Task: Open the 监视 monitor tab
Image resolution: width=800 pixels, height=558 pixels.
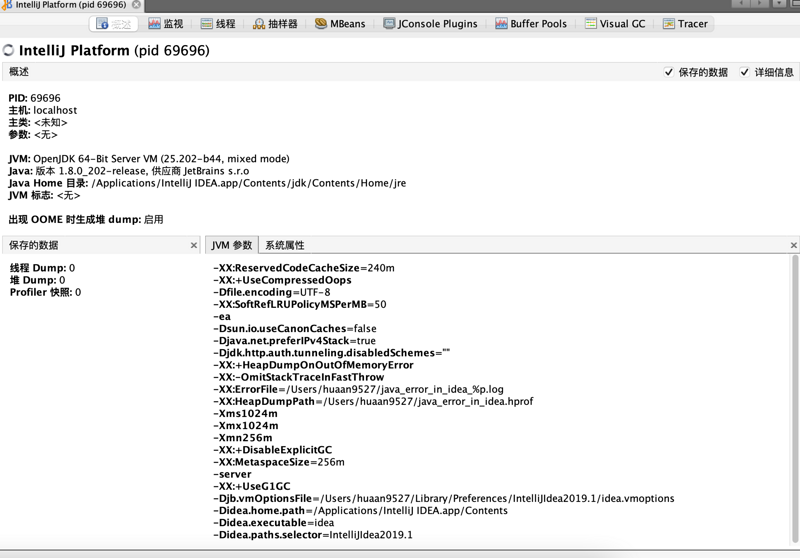Action: pyautogui.click(x=166, y=24)
